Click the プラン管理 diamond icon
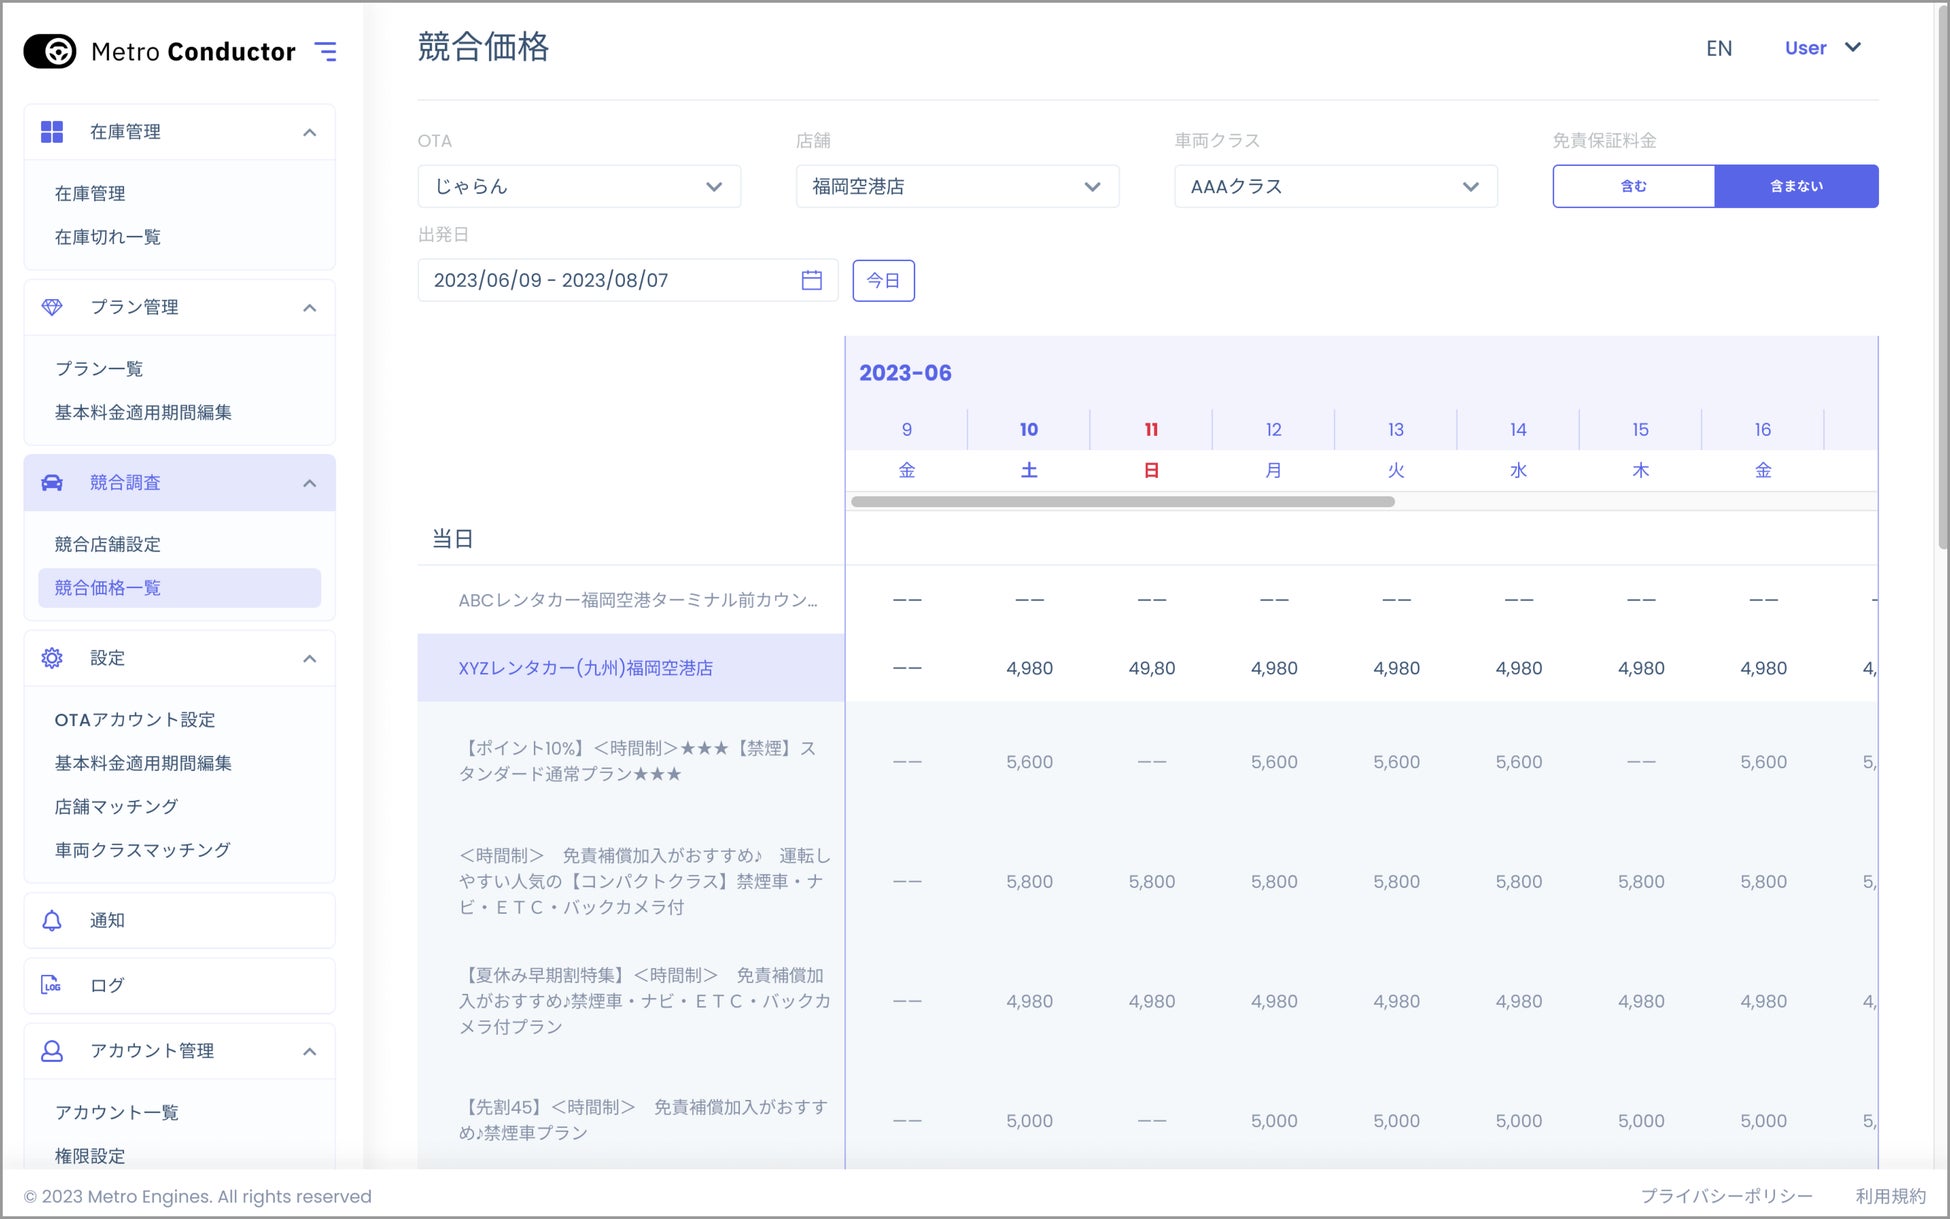1950x1219 pixels. point(52,307)
